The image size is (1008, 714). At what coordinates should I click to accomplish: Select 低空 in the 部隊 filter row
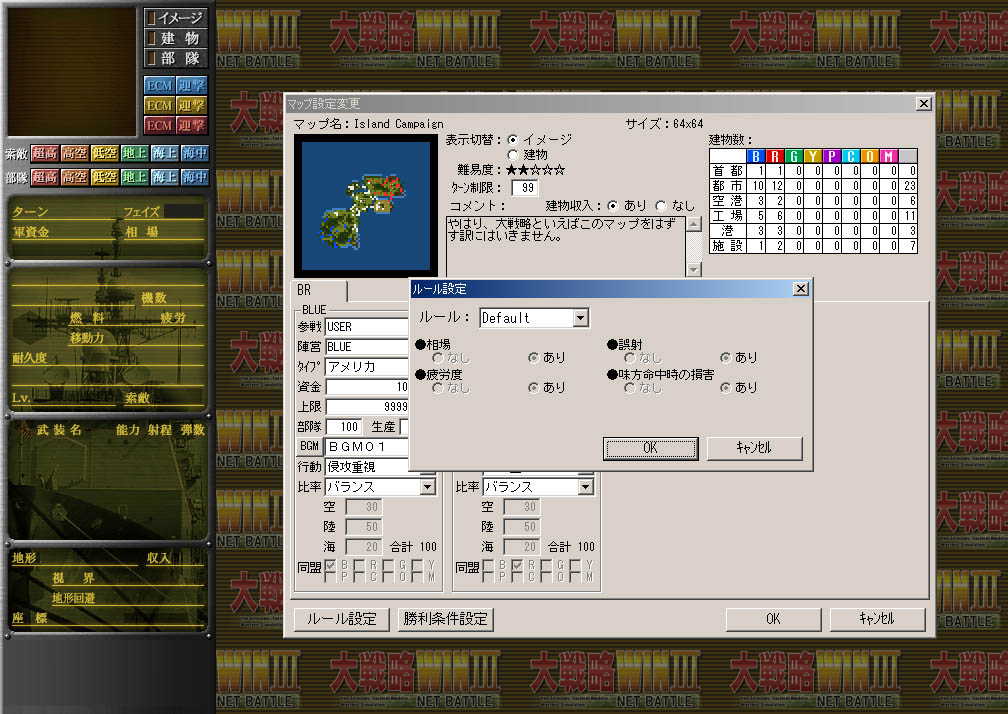tap(104, 177)
